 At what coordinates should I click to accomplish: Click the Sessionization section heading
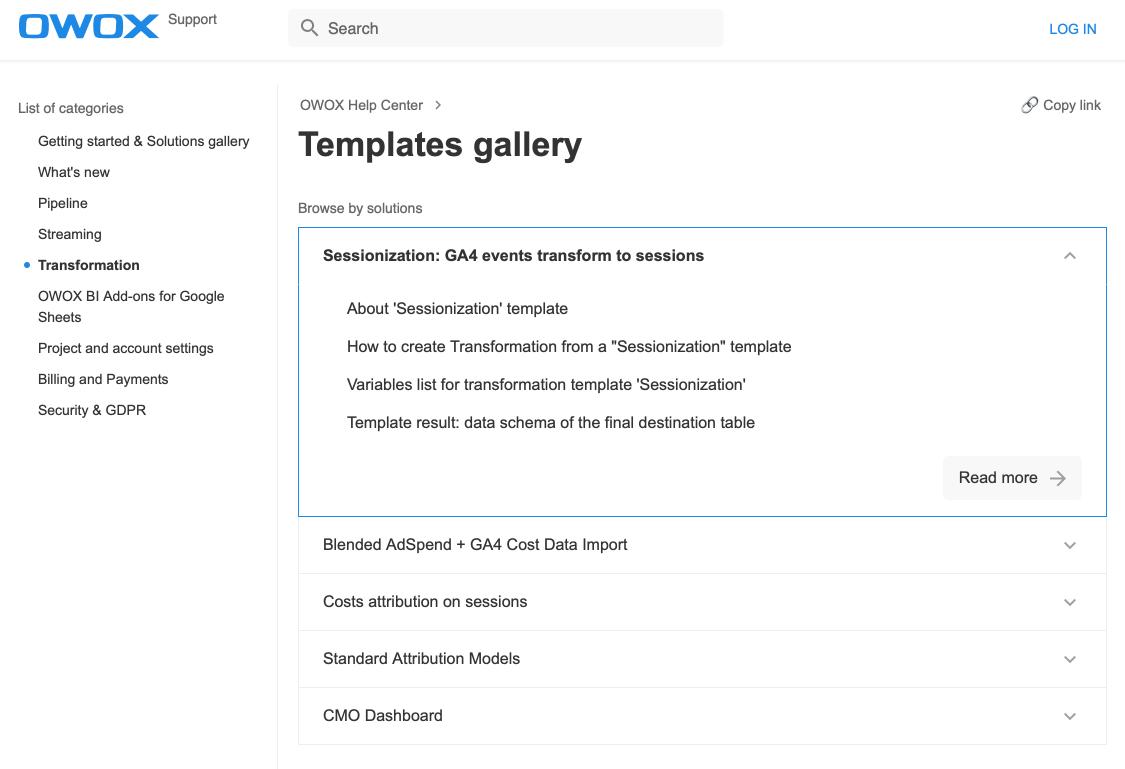pyautogui.click(x=513, y=255)
